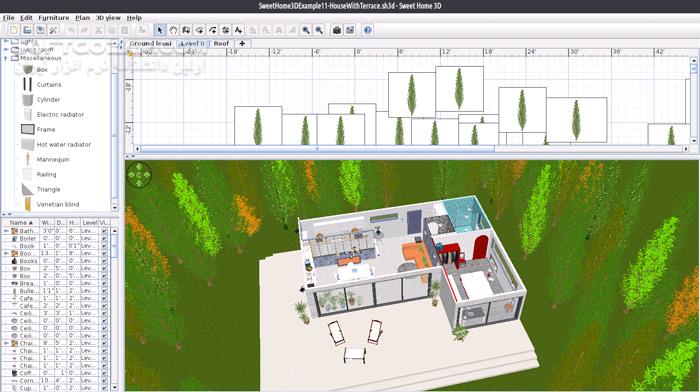The width and height of the screenshot is (700, 392).
Task: Click plan horizontal scrollbar right arrow
Action: pos(686,149)
